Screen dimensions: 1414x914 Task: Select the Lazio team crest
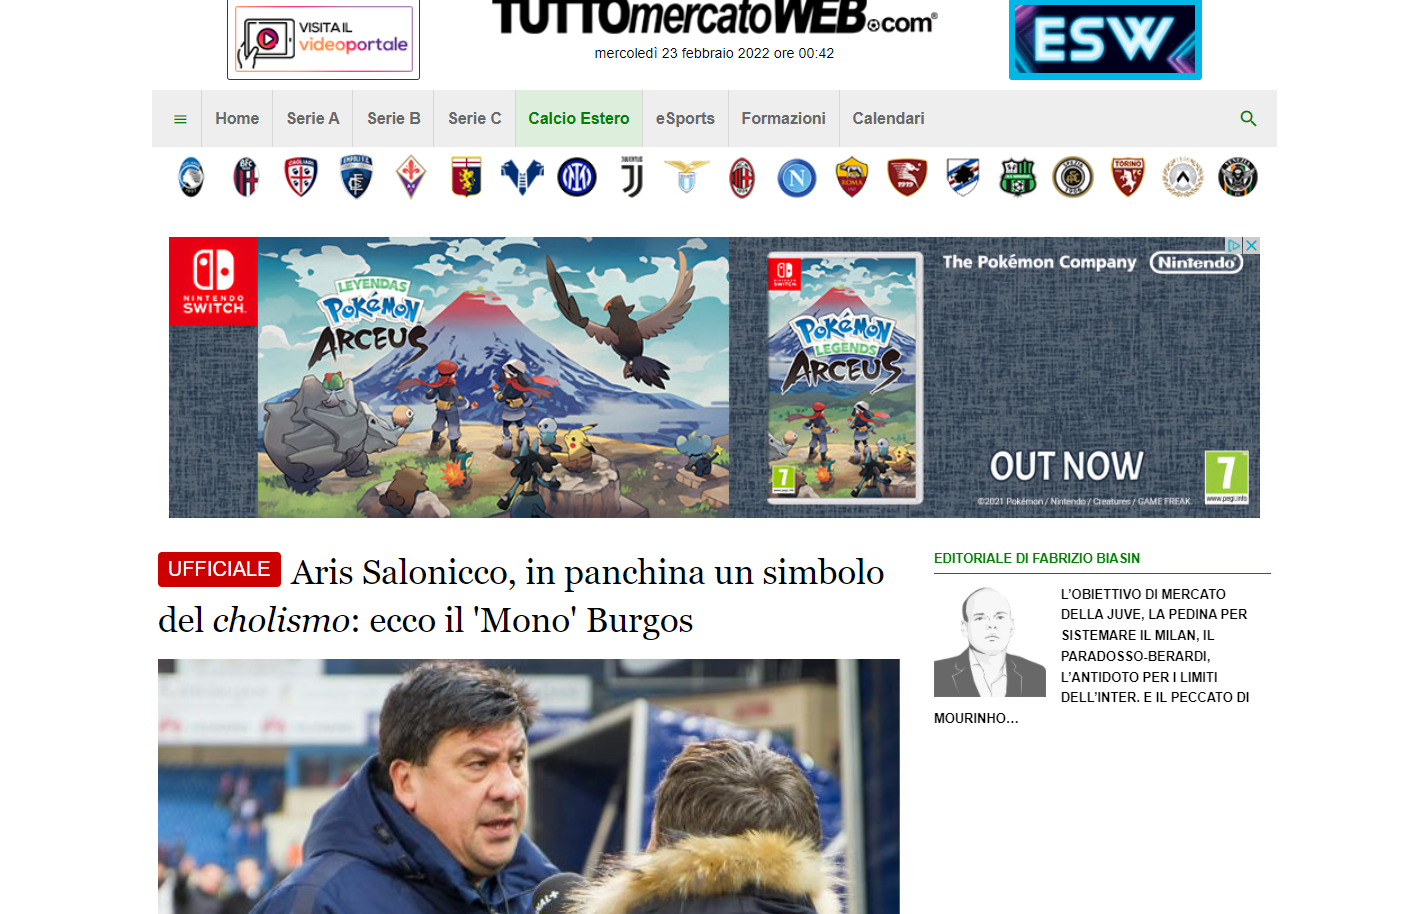687,177
